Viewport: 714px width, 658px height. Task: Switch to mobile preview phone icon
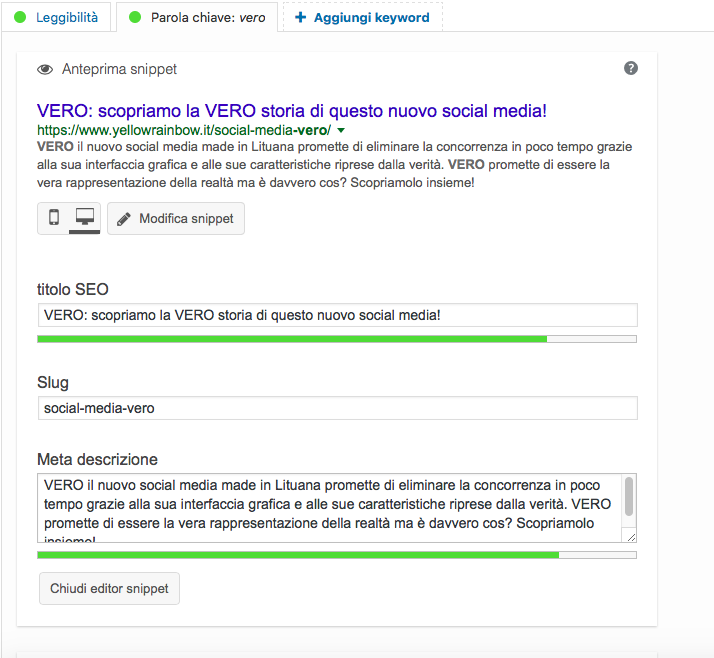pyautogui.click(x=54, y=217)
